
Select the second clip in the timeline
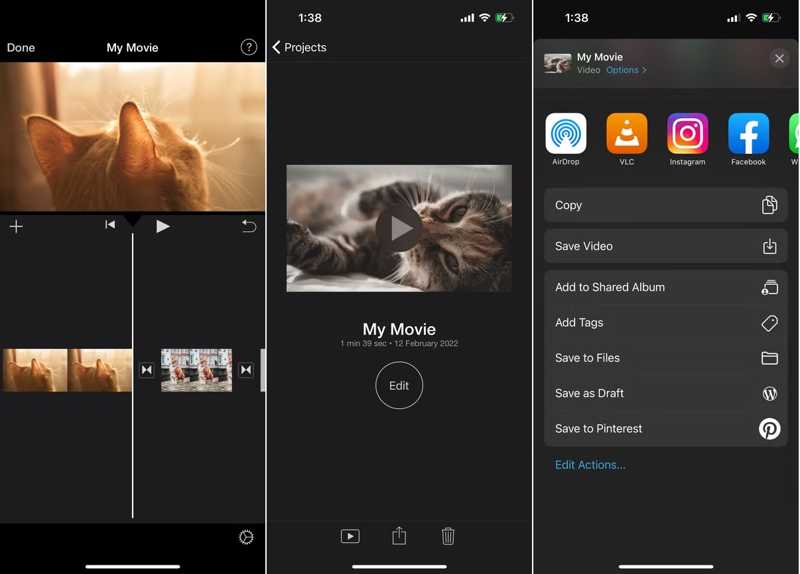pos(196,370)
